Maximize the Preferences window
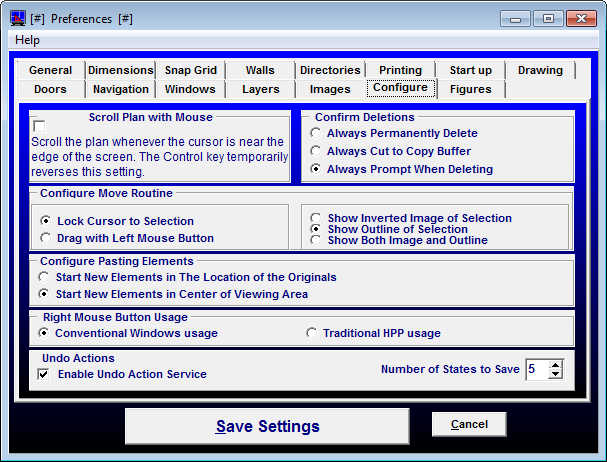The width and height of the screenshot is (607, 462). (548, 19)
